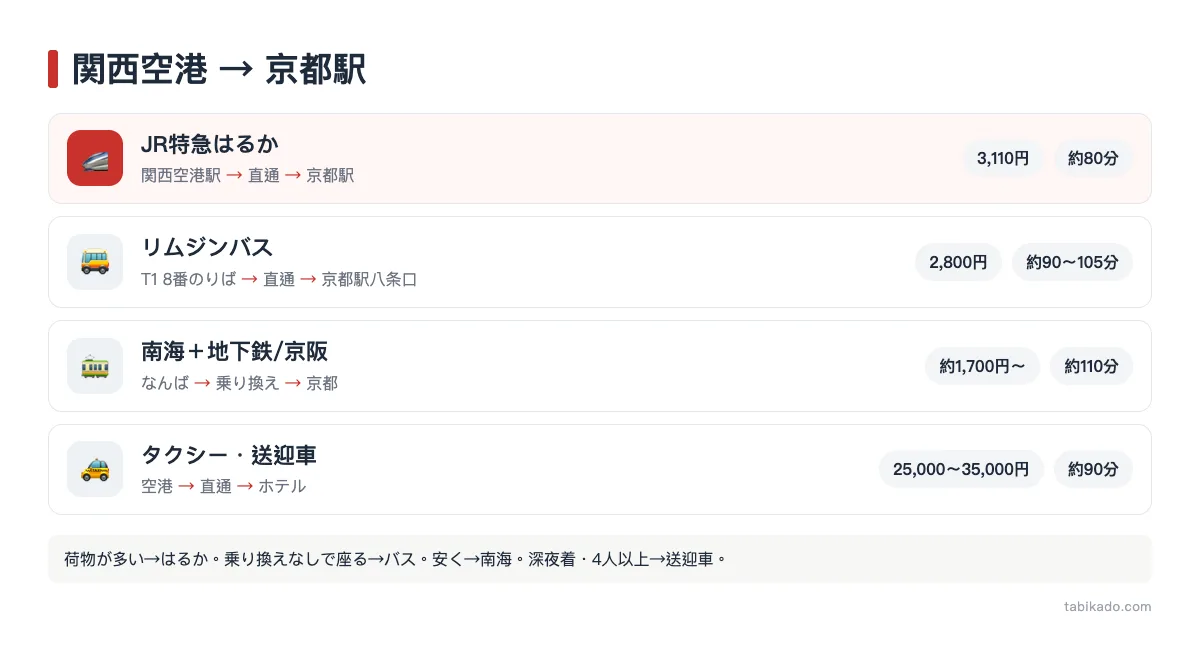
Task: Click the 約1,700円〜 price badge
Action: pyautogui.click(x=982, y=366)
